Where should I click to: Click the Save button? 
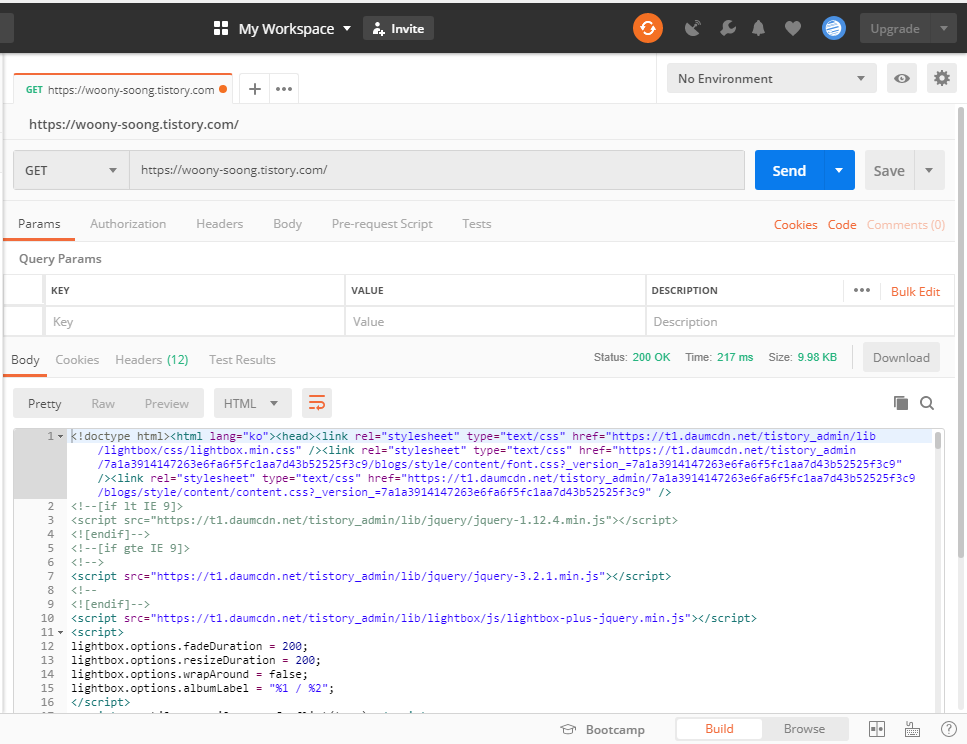(889, 170)
